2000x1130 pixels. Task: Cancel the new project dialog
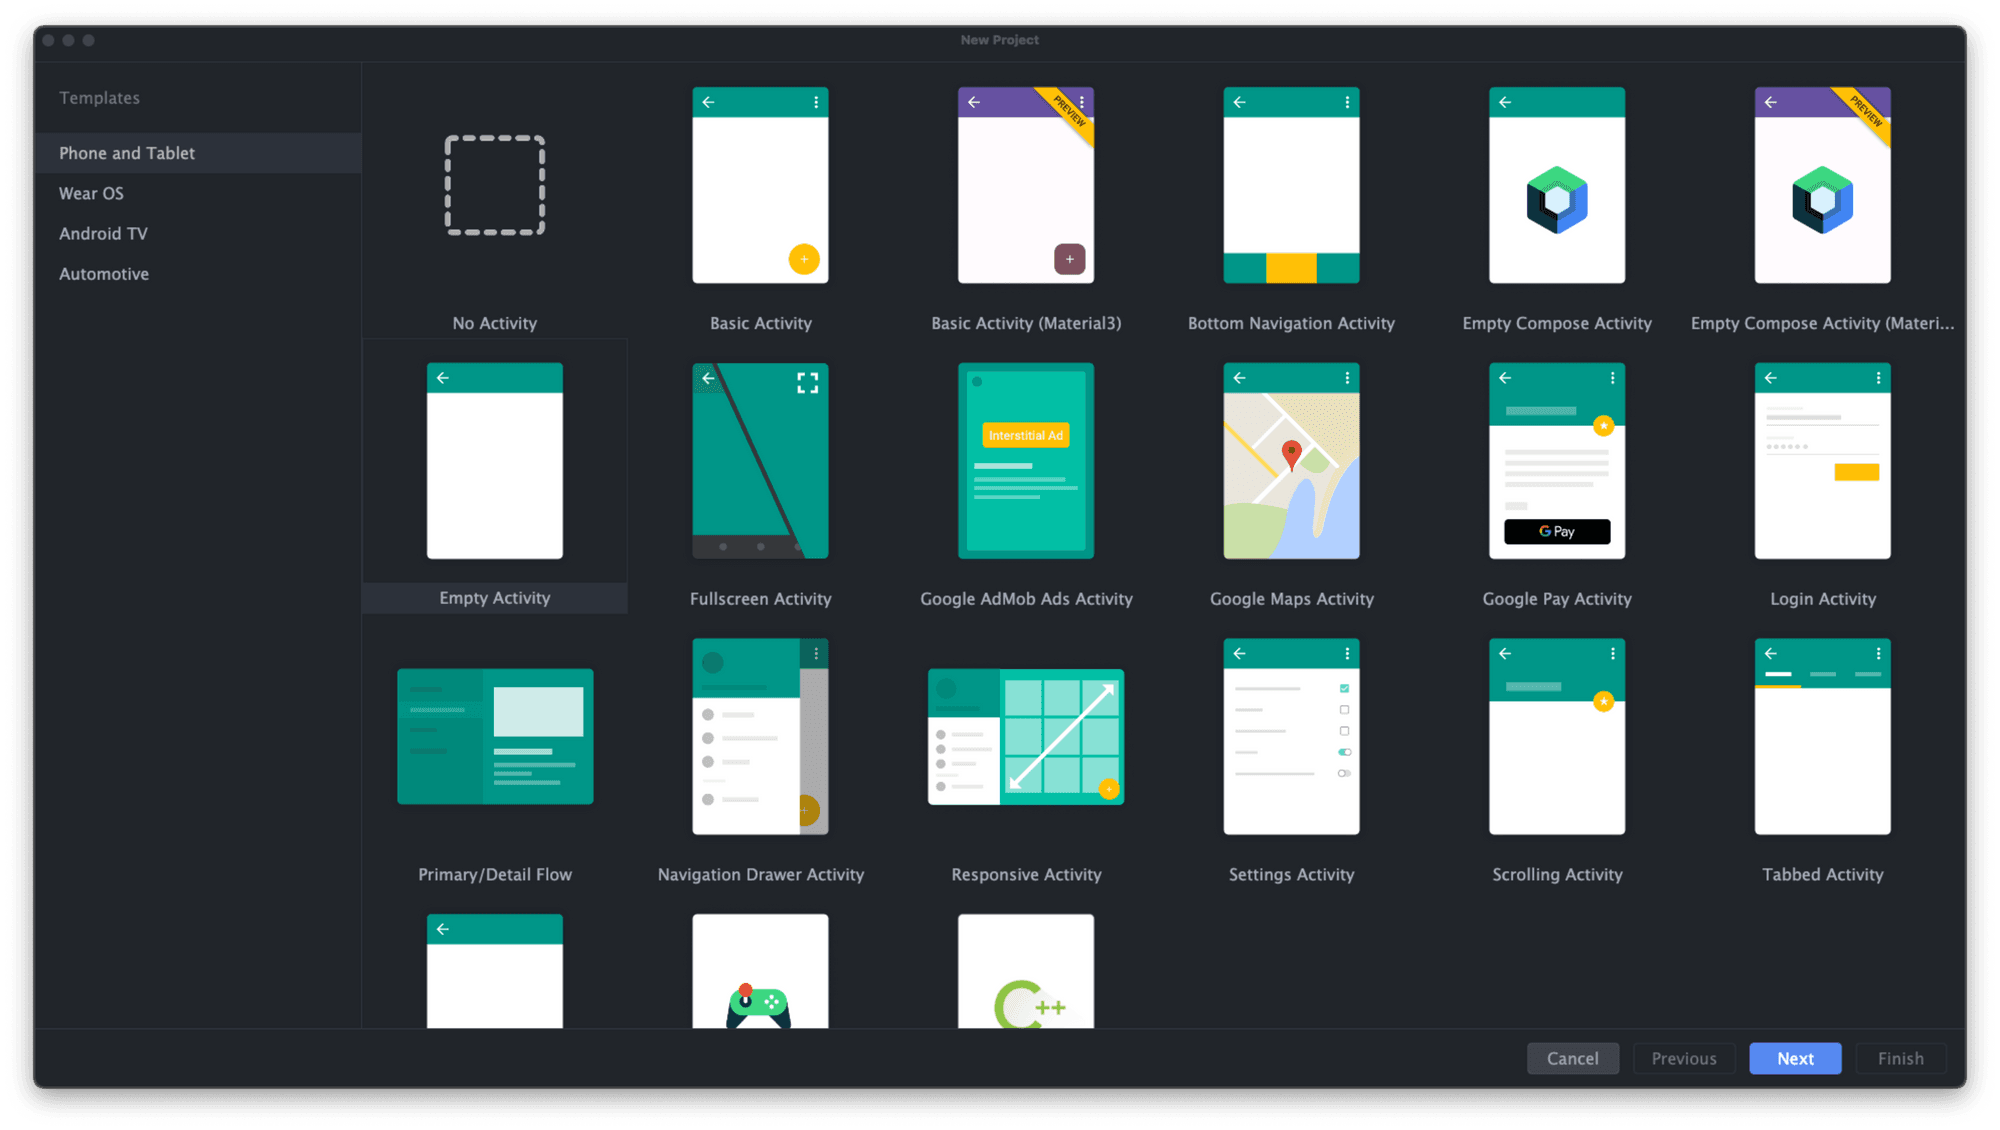1573,1058
